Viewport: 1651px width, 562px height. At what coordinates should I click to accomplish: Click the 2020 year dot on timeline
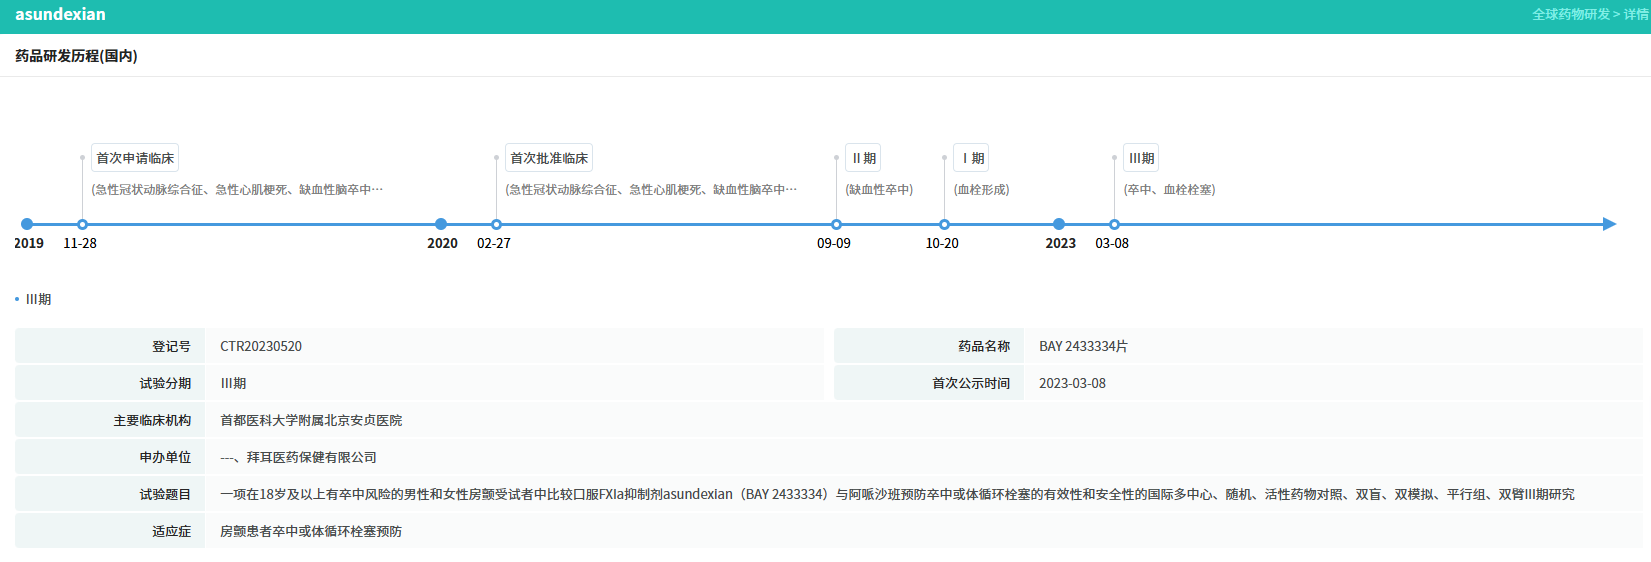pos(441,225)
